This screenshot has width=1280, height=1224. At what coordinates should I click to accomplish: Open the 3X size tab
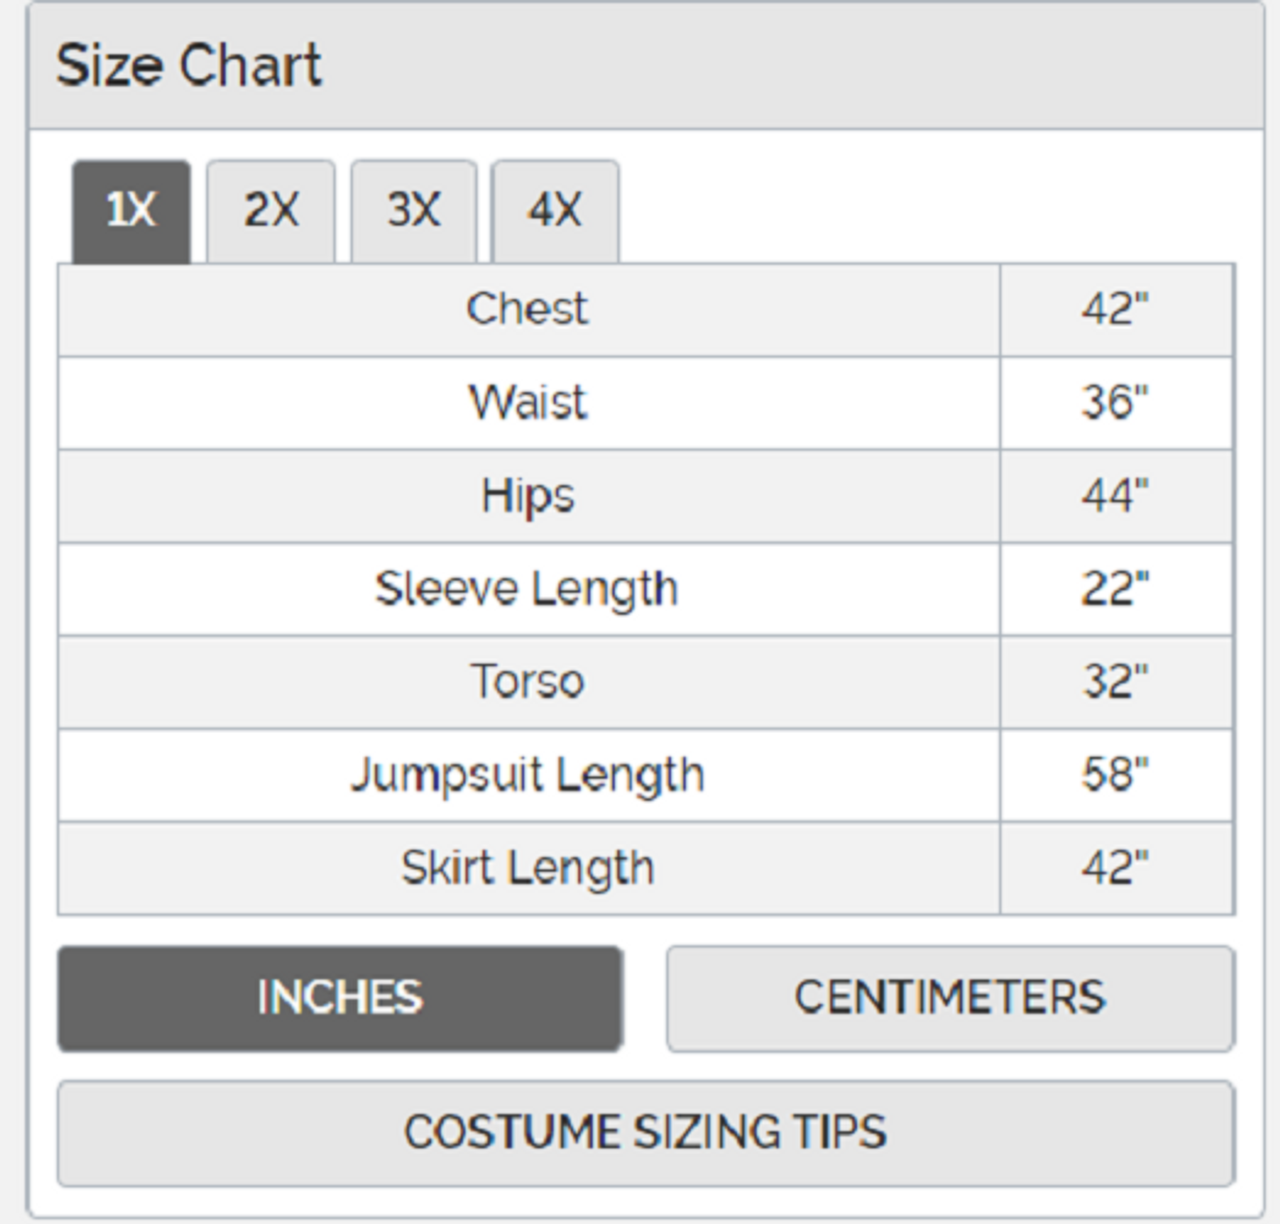click(x=414, y=211)
